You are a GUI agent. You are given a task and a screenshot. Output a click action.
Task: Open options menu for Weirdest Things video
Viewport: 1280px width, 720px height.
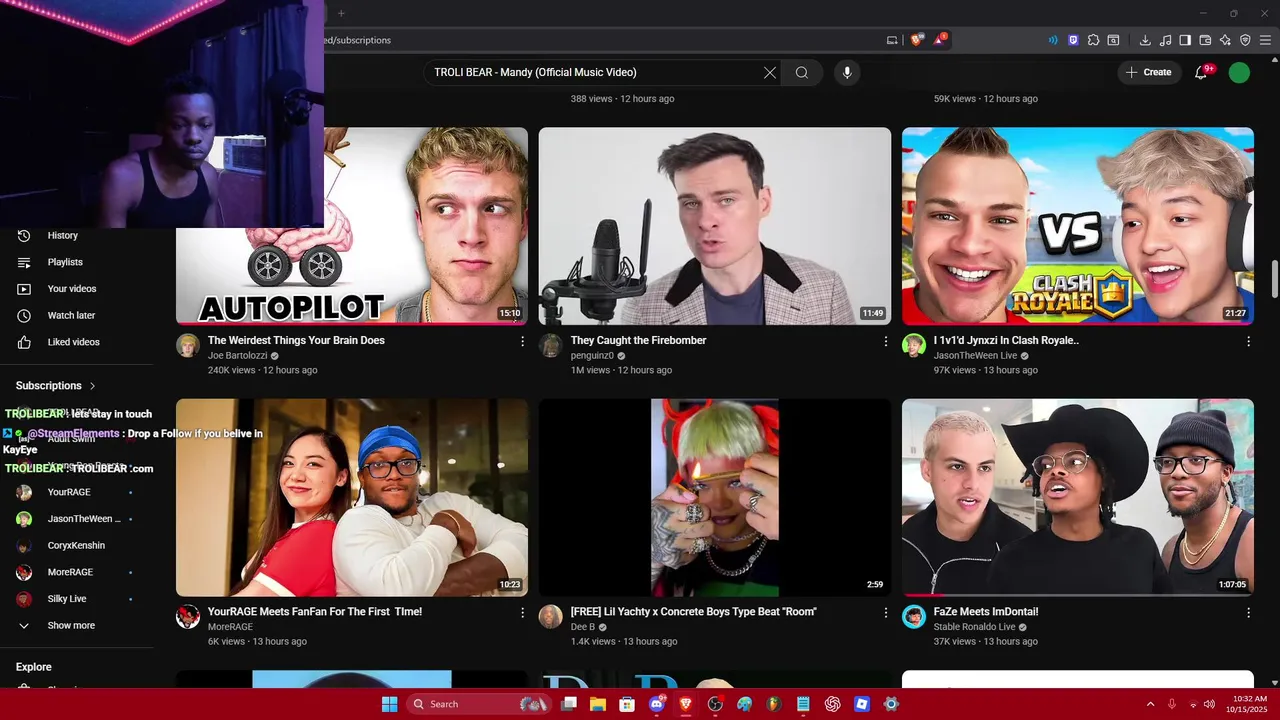pos(522,341)
